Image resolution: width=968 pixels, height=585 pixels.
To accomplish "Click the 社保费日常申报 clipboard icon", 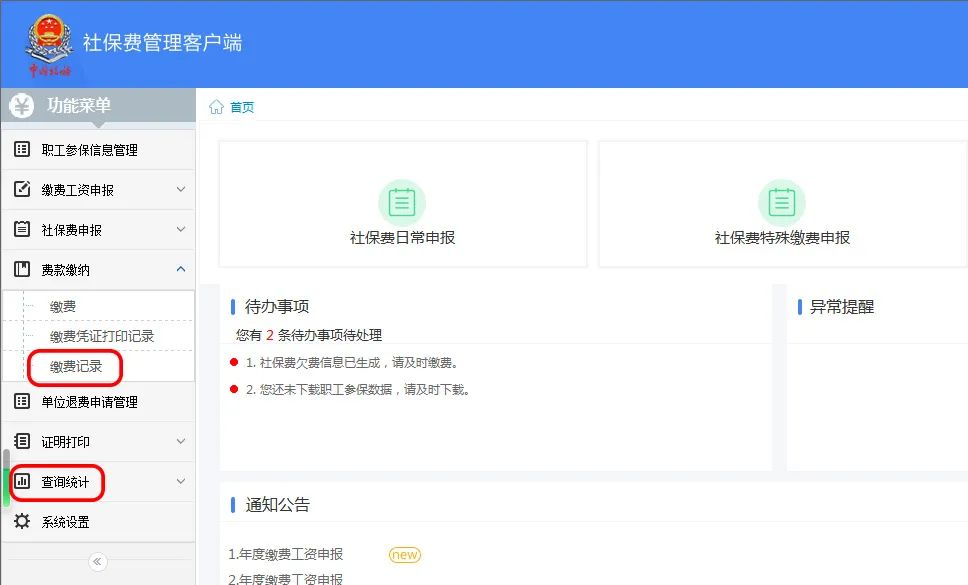I will point(402,203).
